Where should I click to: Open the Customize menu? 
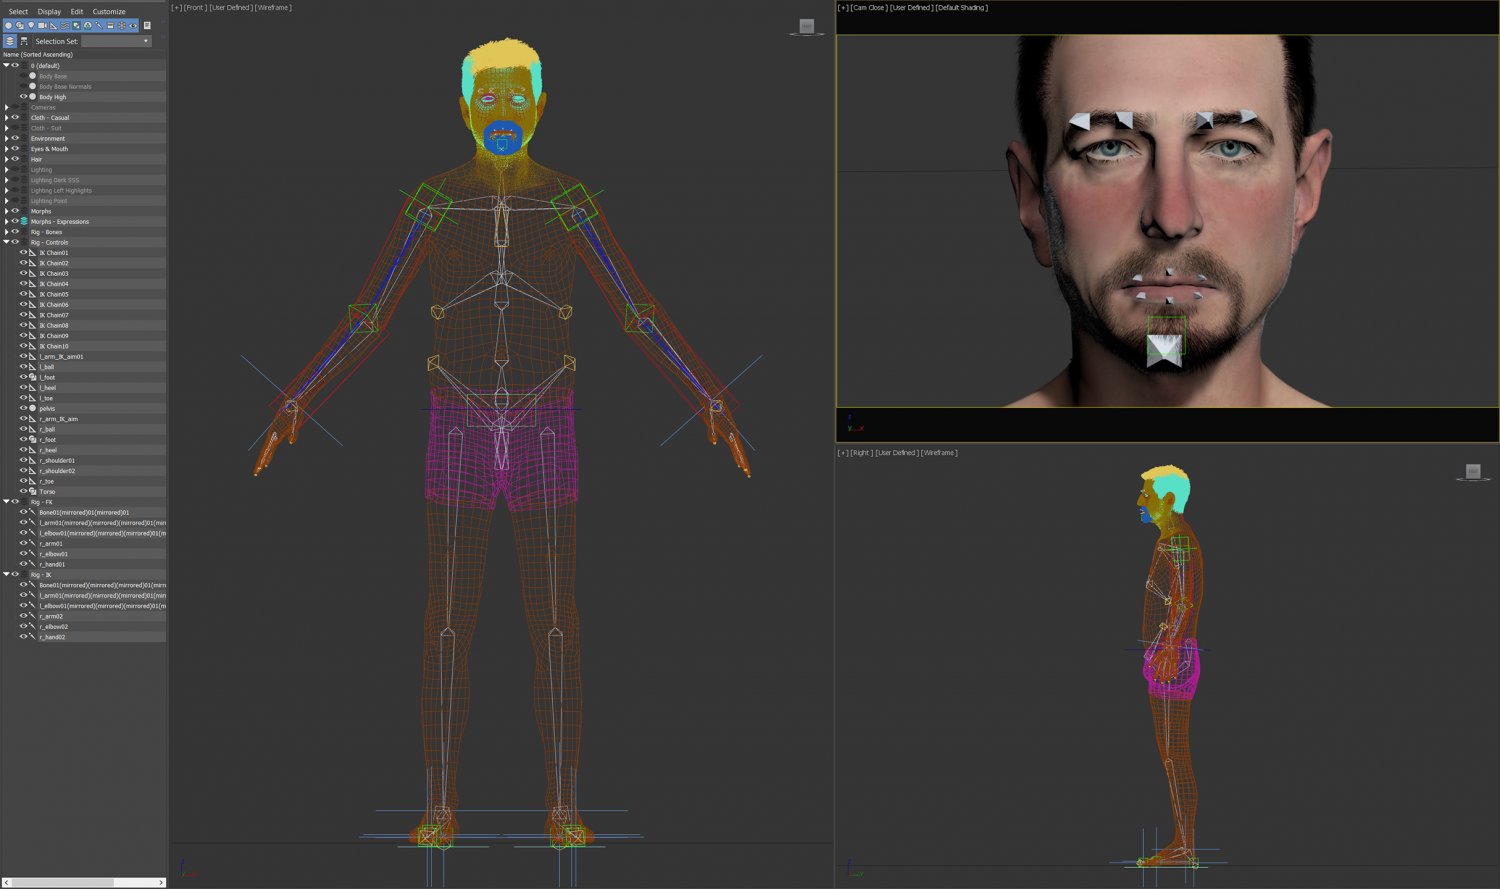click(x=107, y=11)
